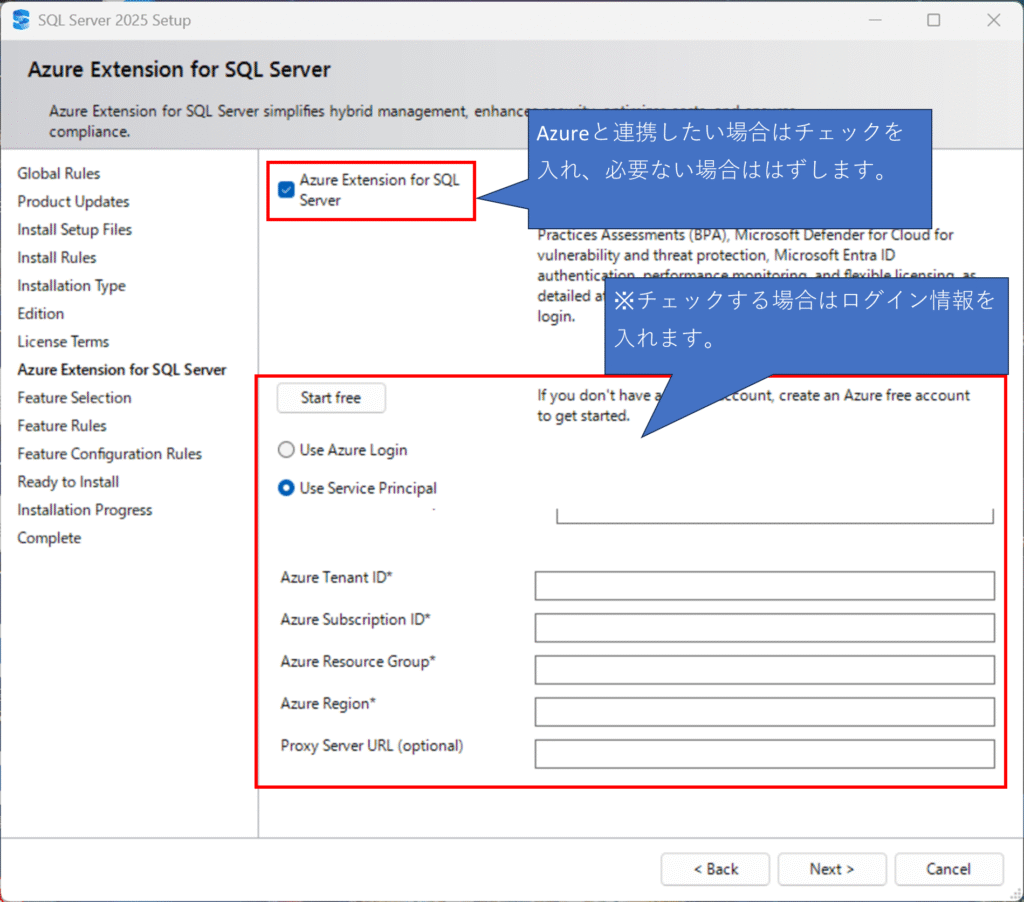Close the SQL Server 2025 Setup window

click(993, 20)
